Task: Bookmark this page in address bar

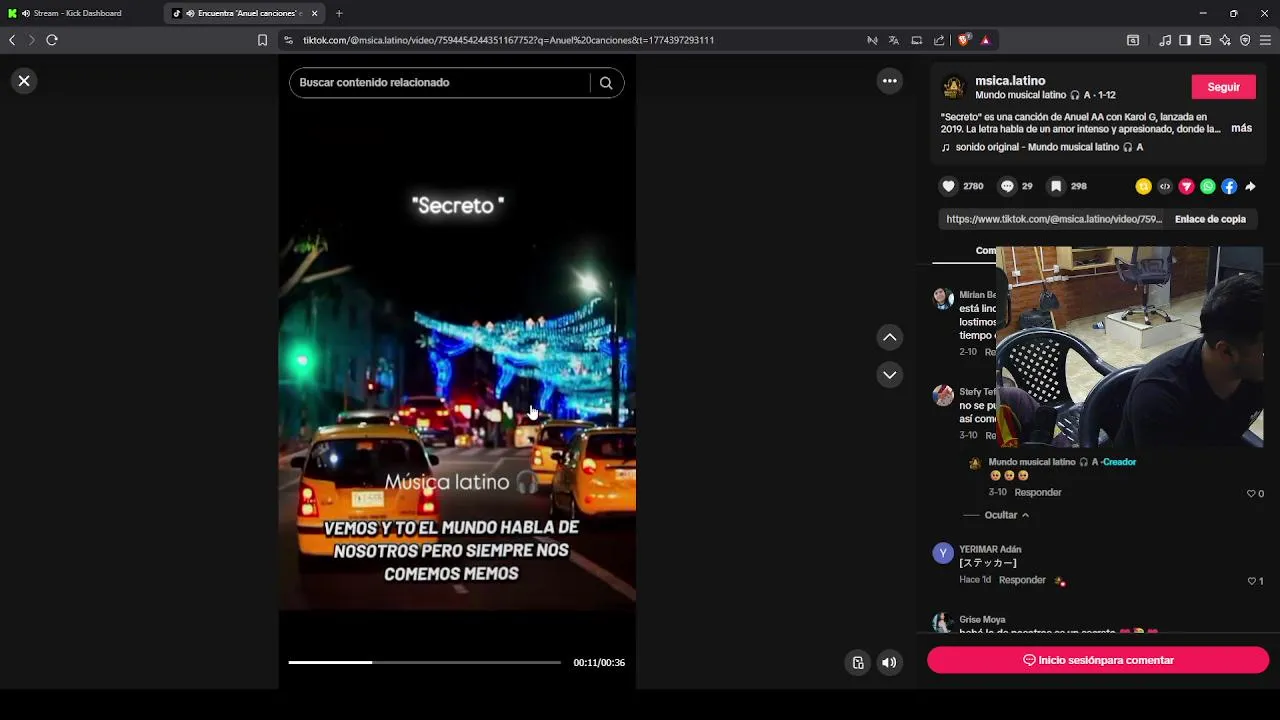Action: click(x=262, y=40)
